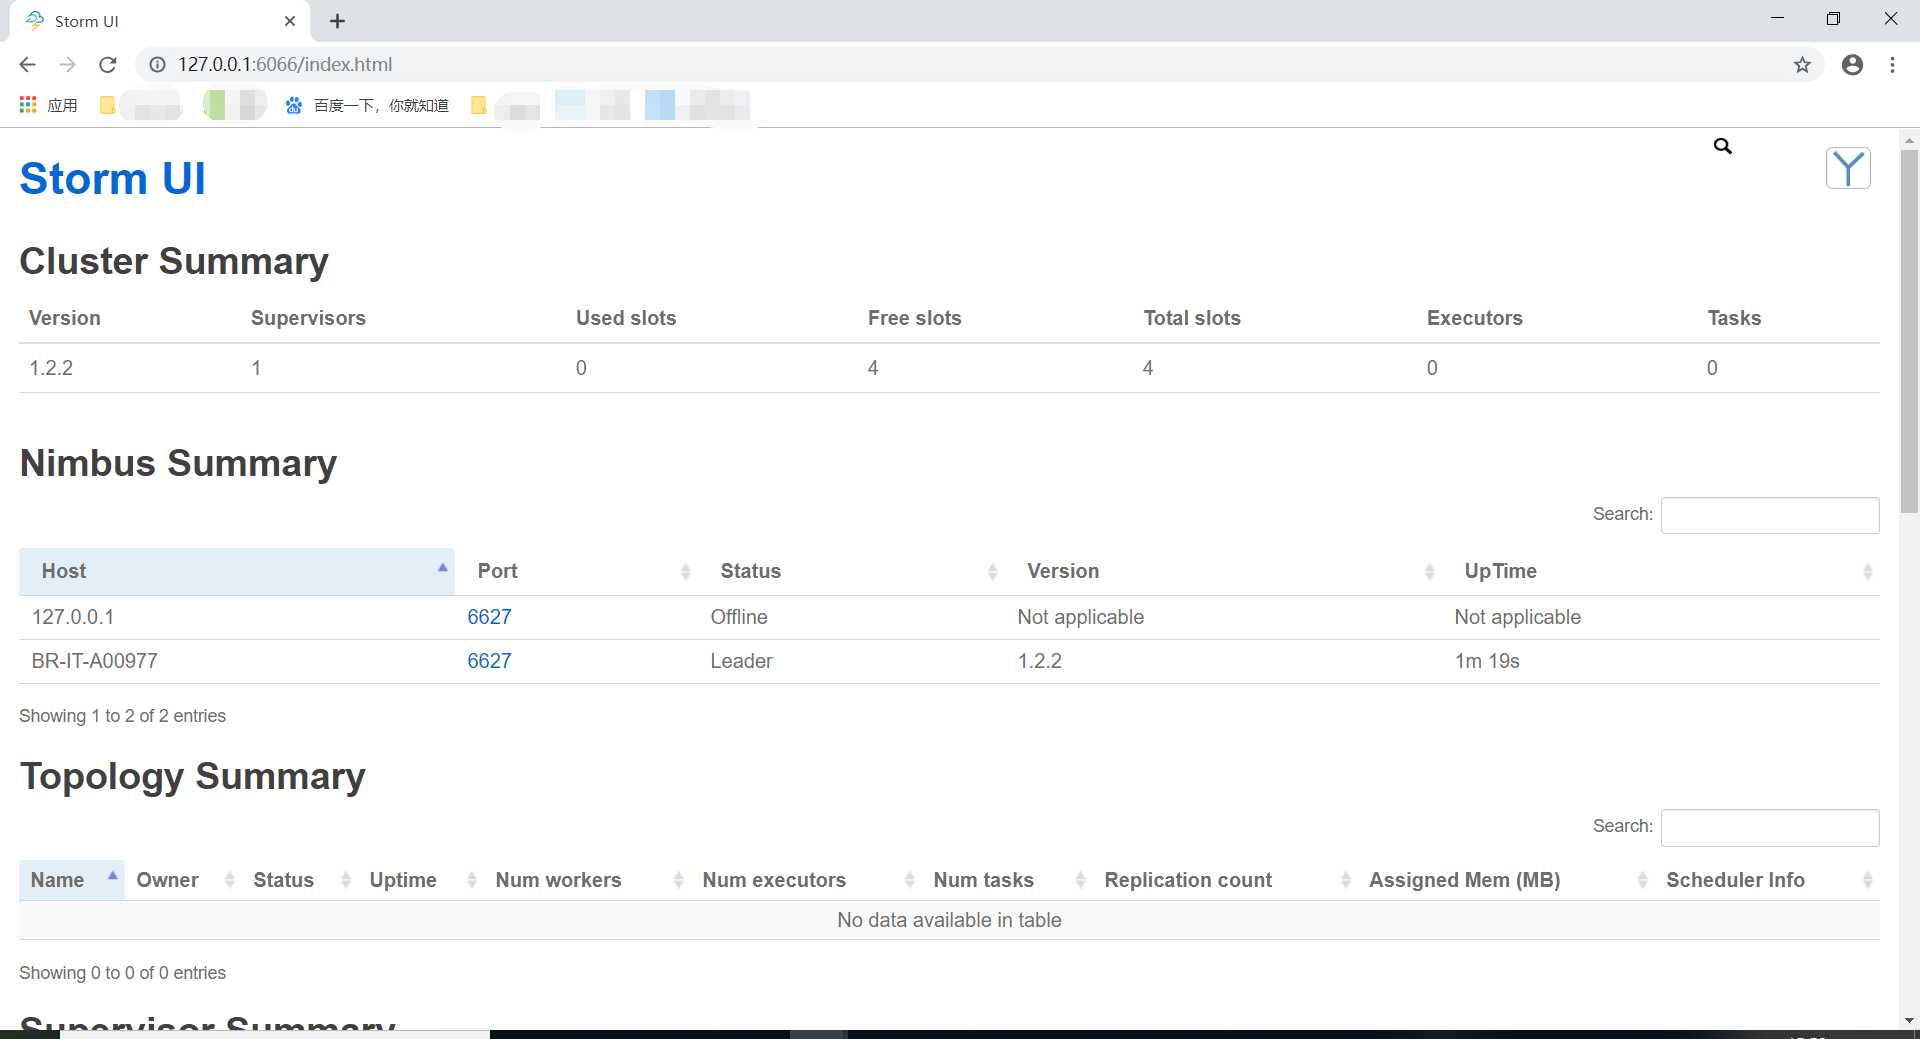Click the 1m 19s uptime value
Image resolution: width=1920 pixels, height=1039 pixels.
[x=1487, y=661]
